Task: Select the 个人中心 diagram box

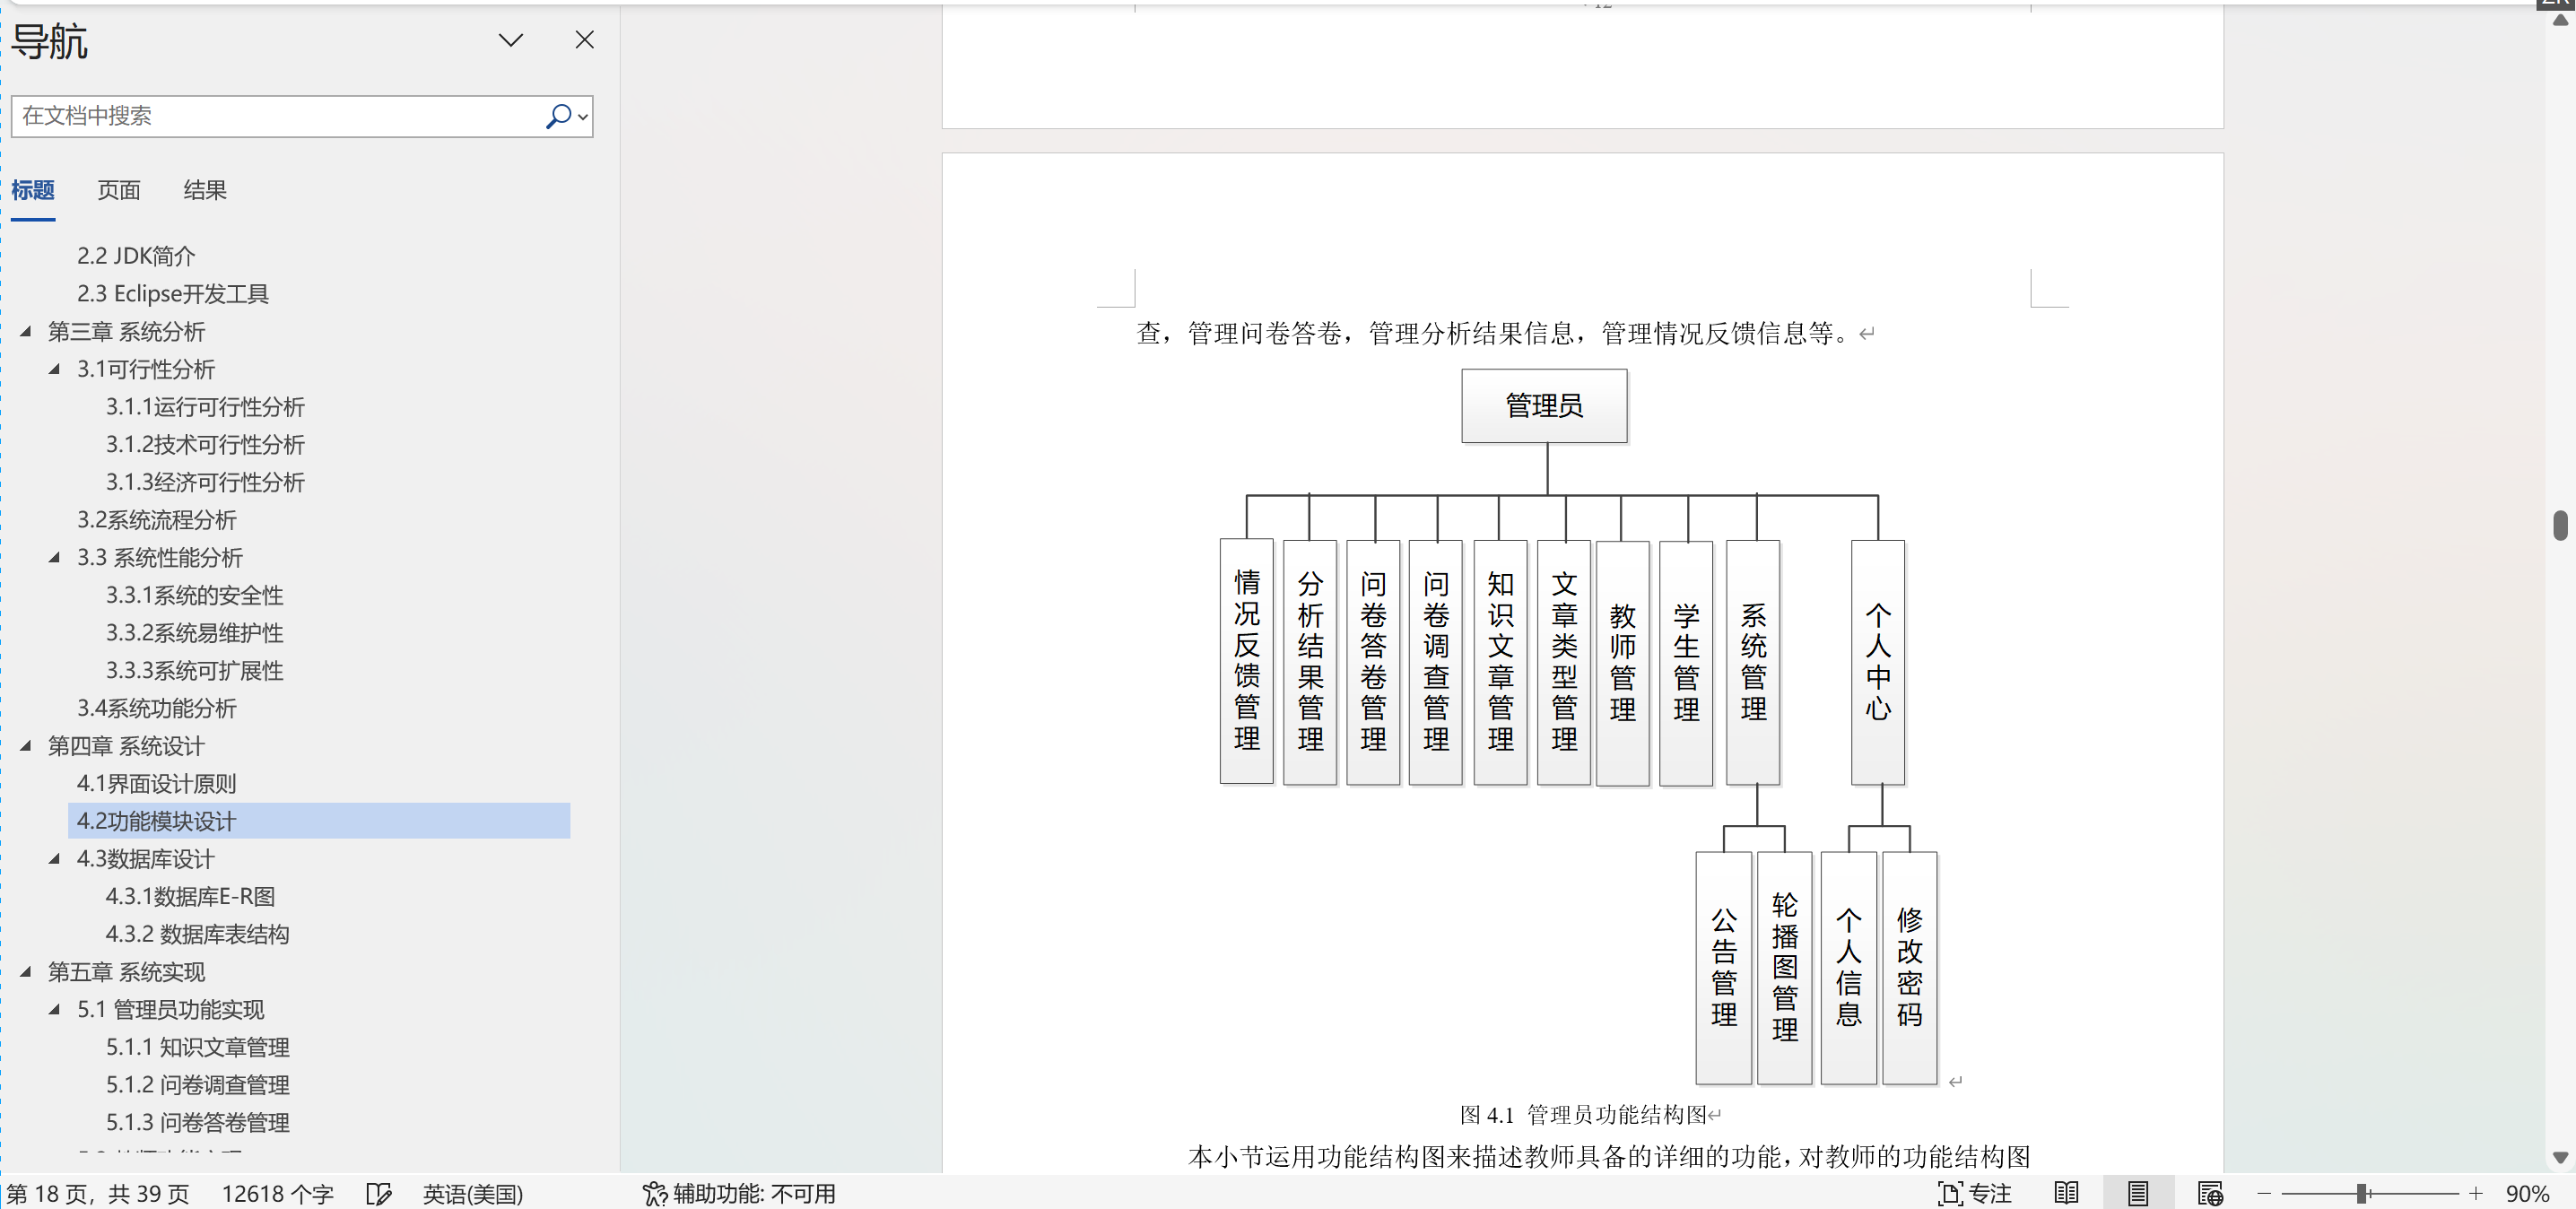Action: pos(1878,662)
